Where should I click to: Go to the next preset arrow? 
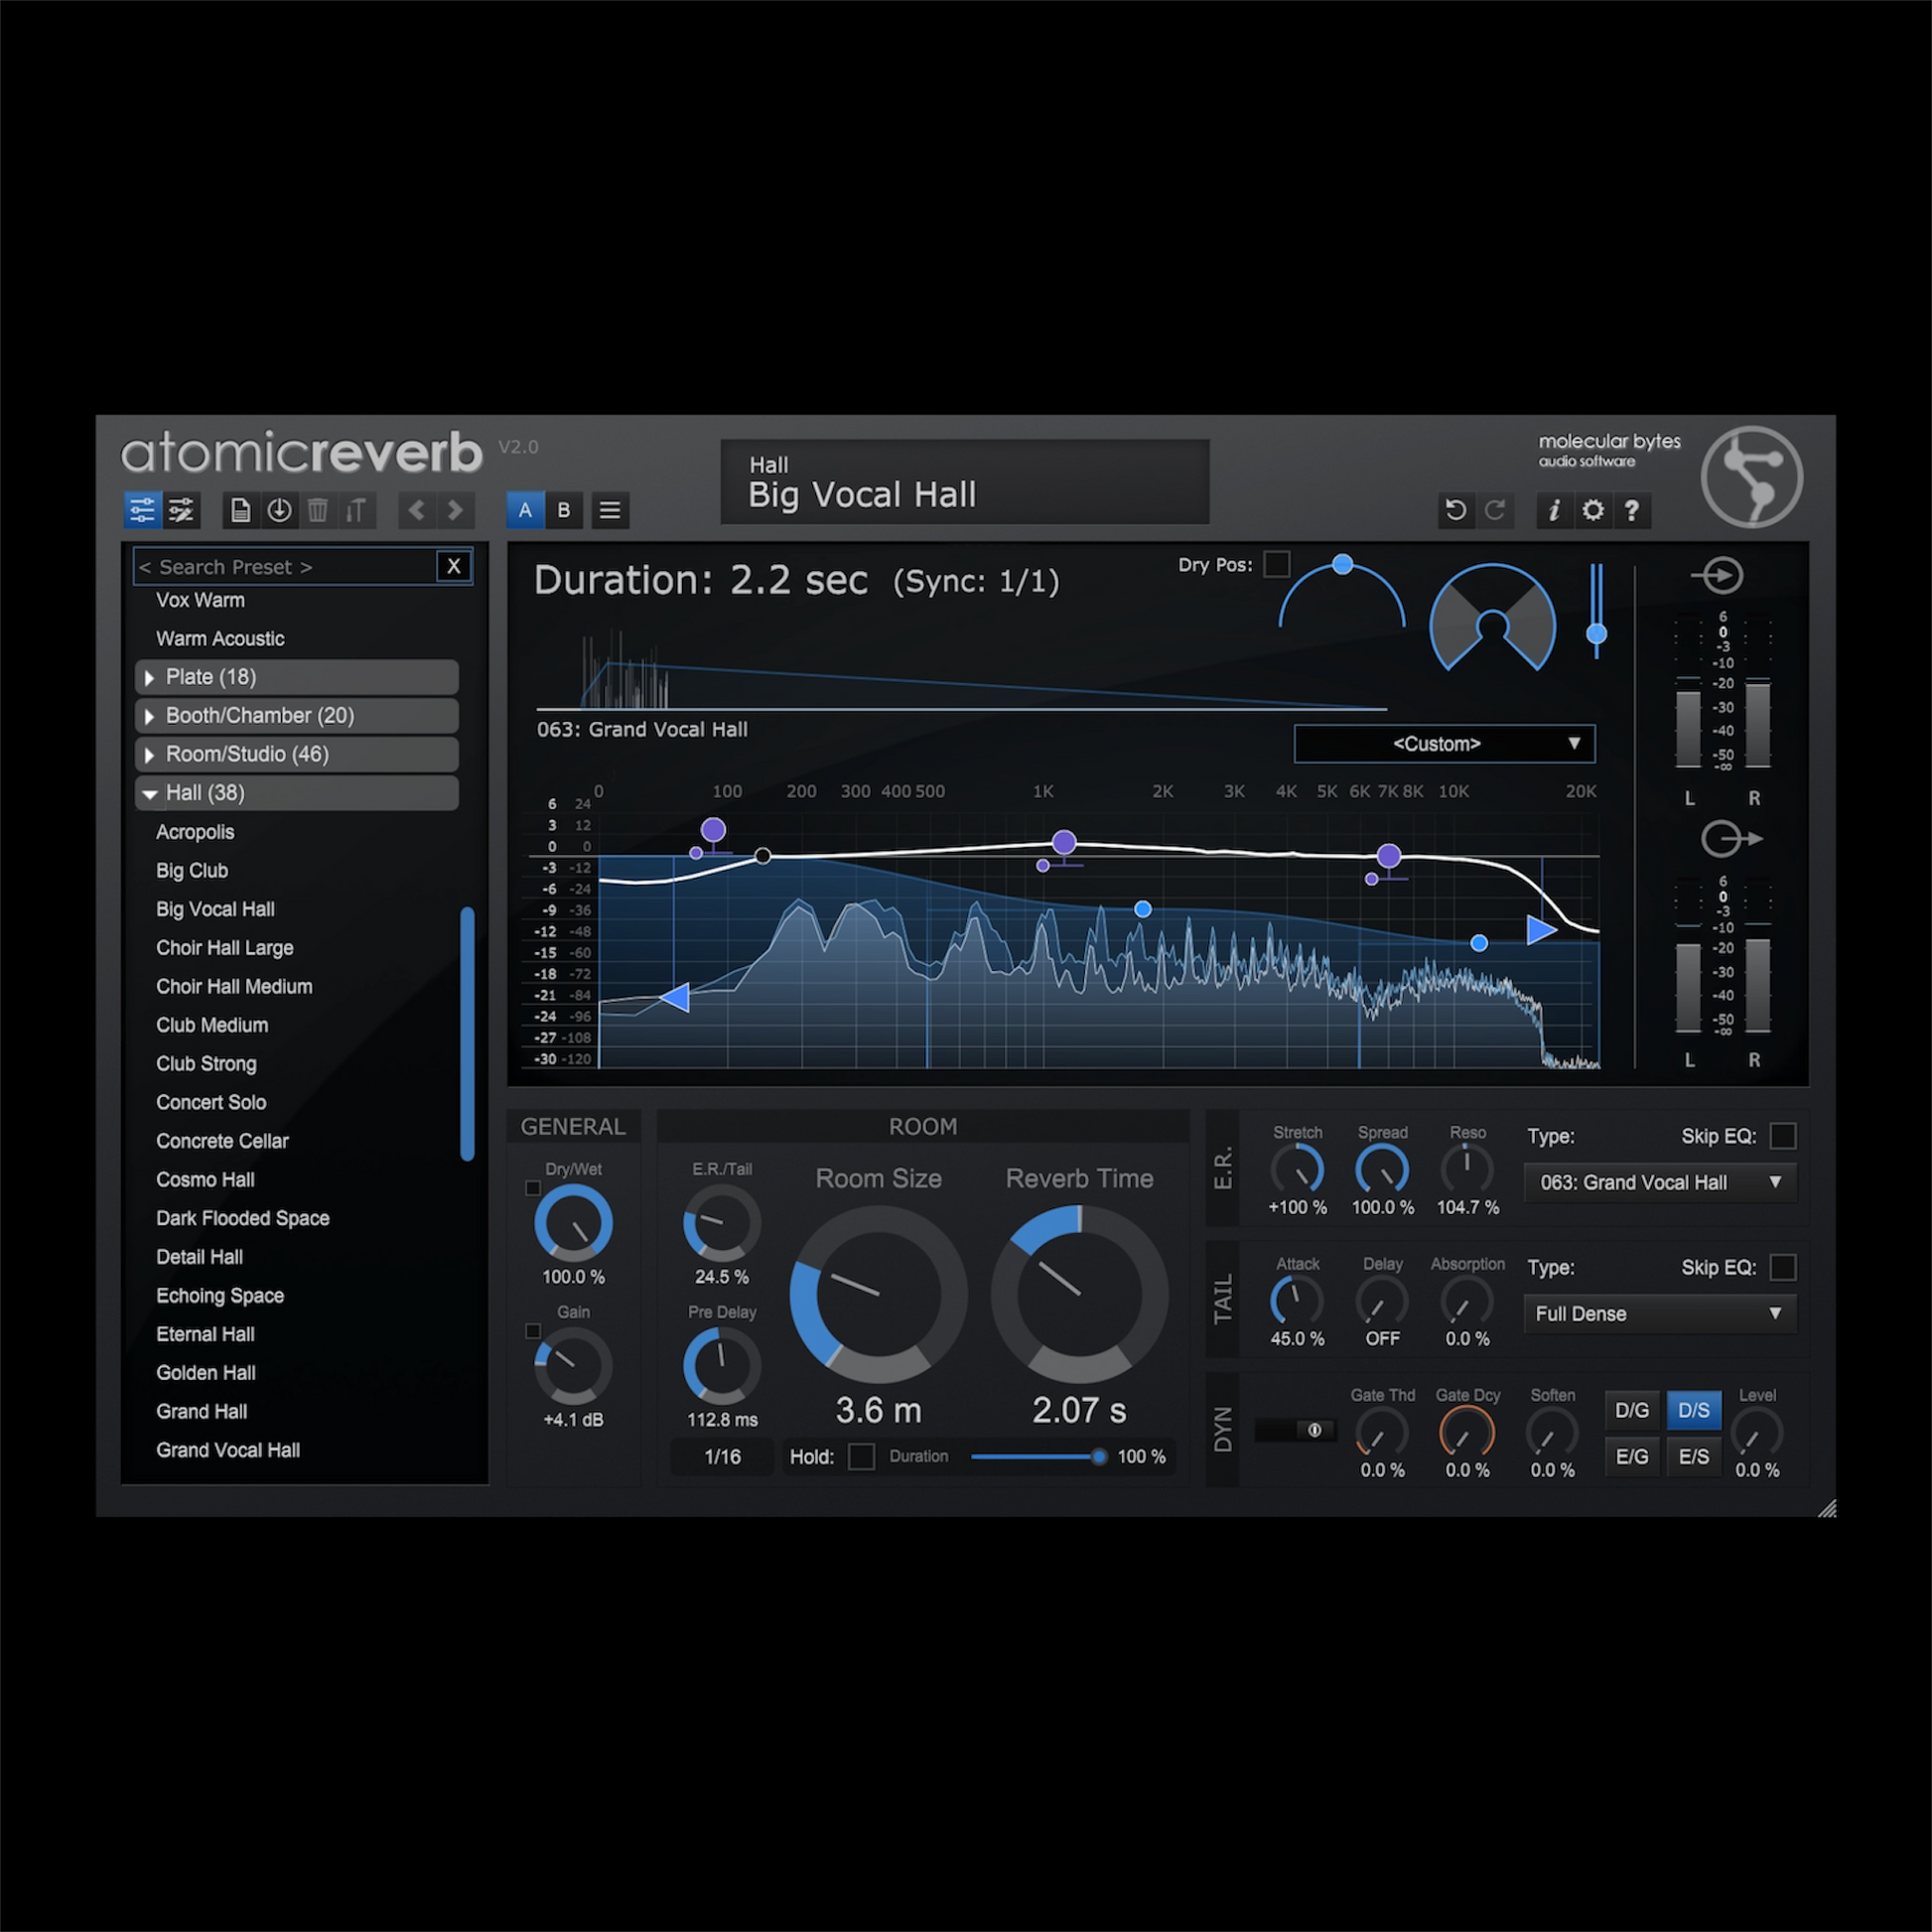(x=455, y=511)
